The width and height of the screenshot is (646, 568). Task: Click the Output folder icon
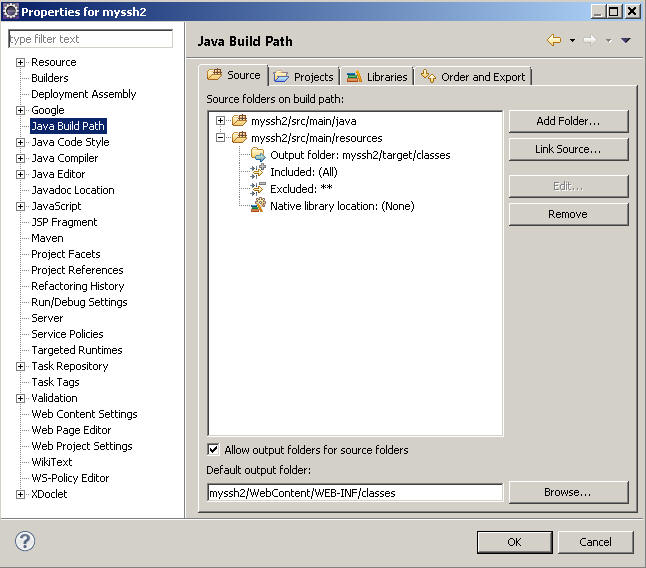(258, 154)
